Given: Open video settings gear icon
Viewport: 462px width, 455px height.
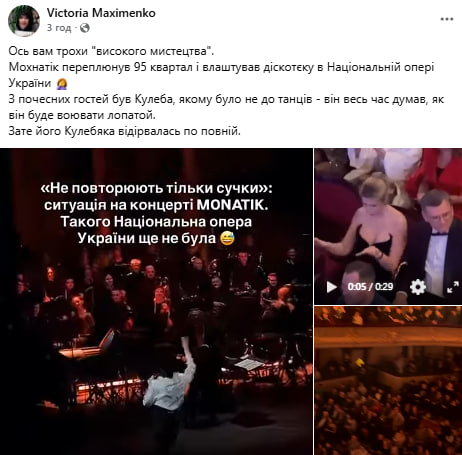Looking at the screenshot, I should tap(418, 287).
